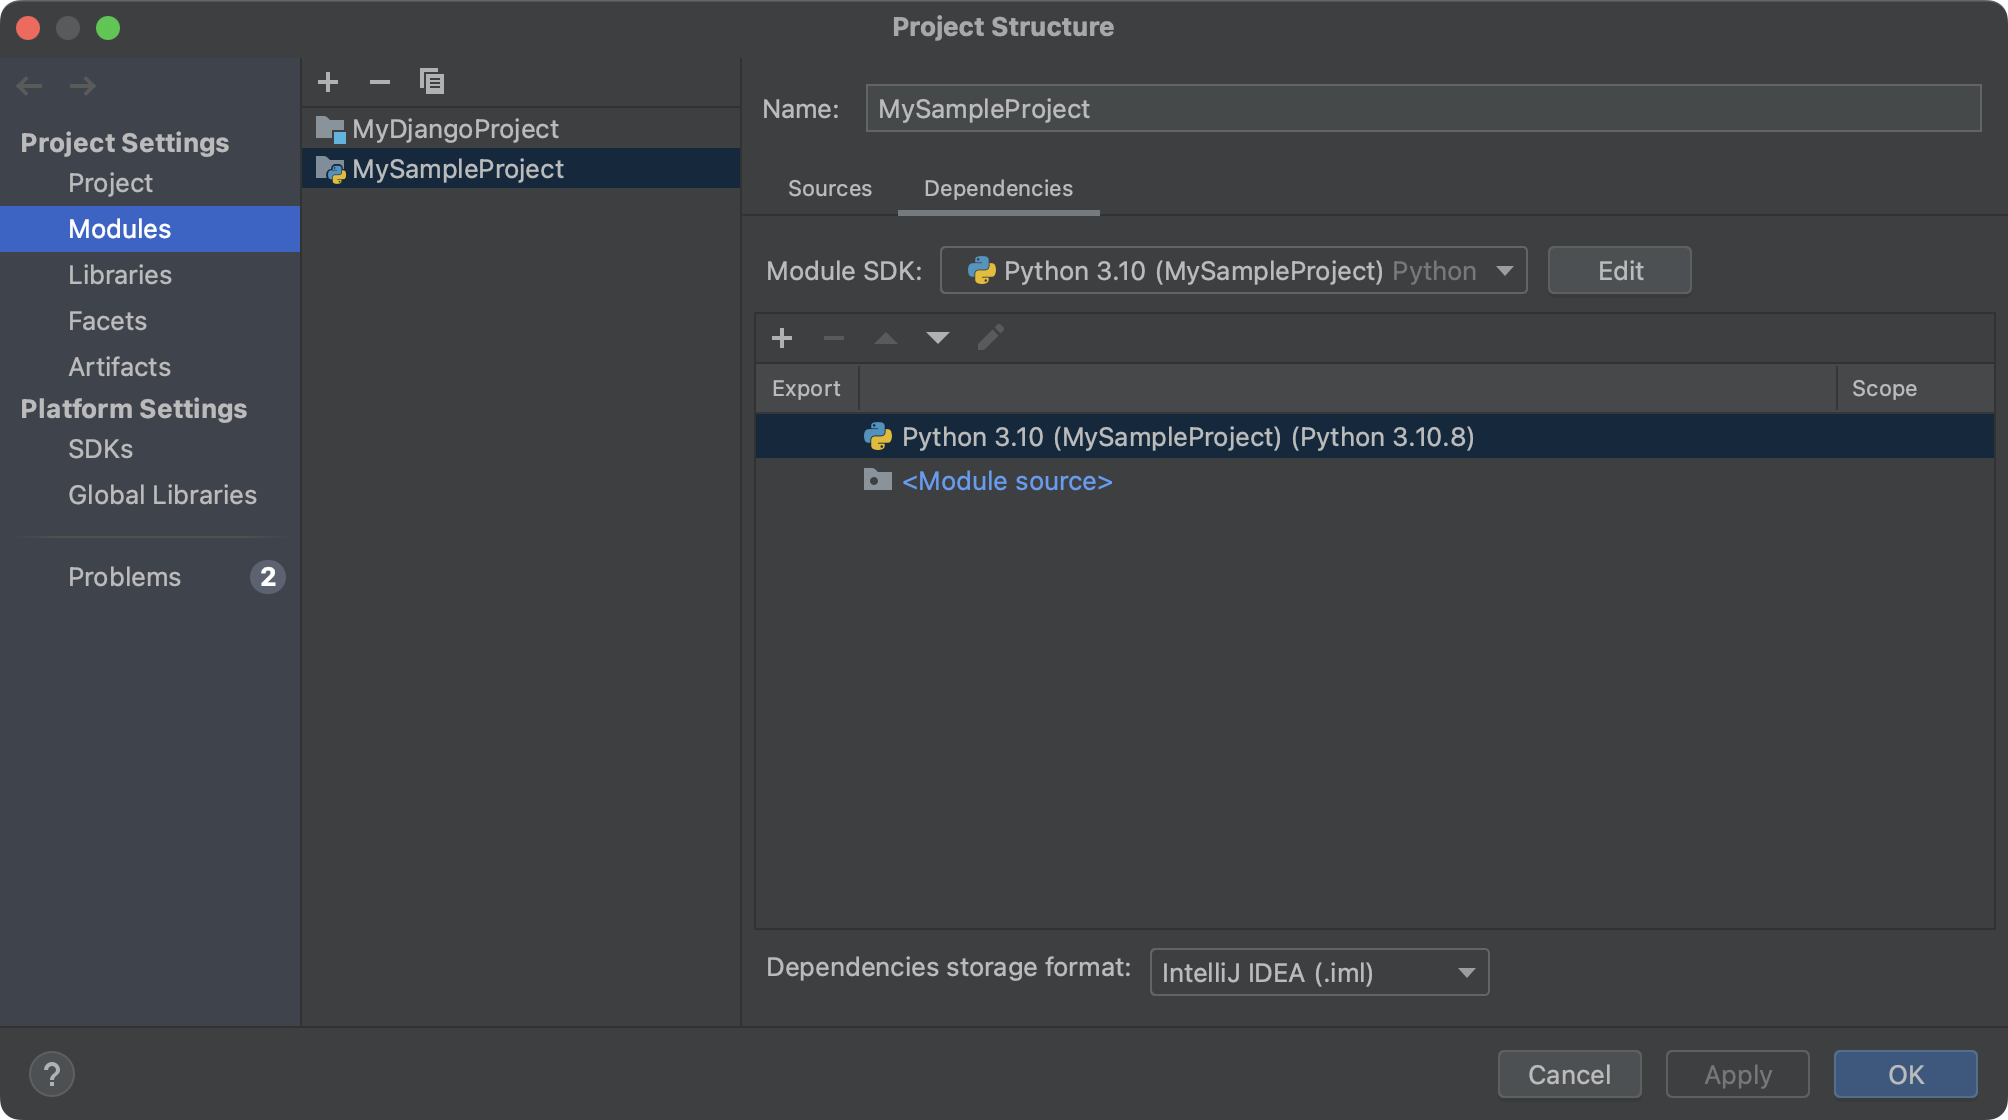Click the module Name input field
The height and width of the screenshot is (1120, 2008).
point(1422,109)
